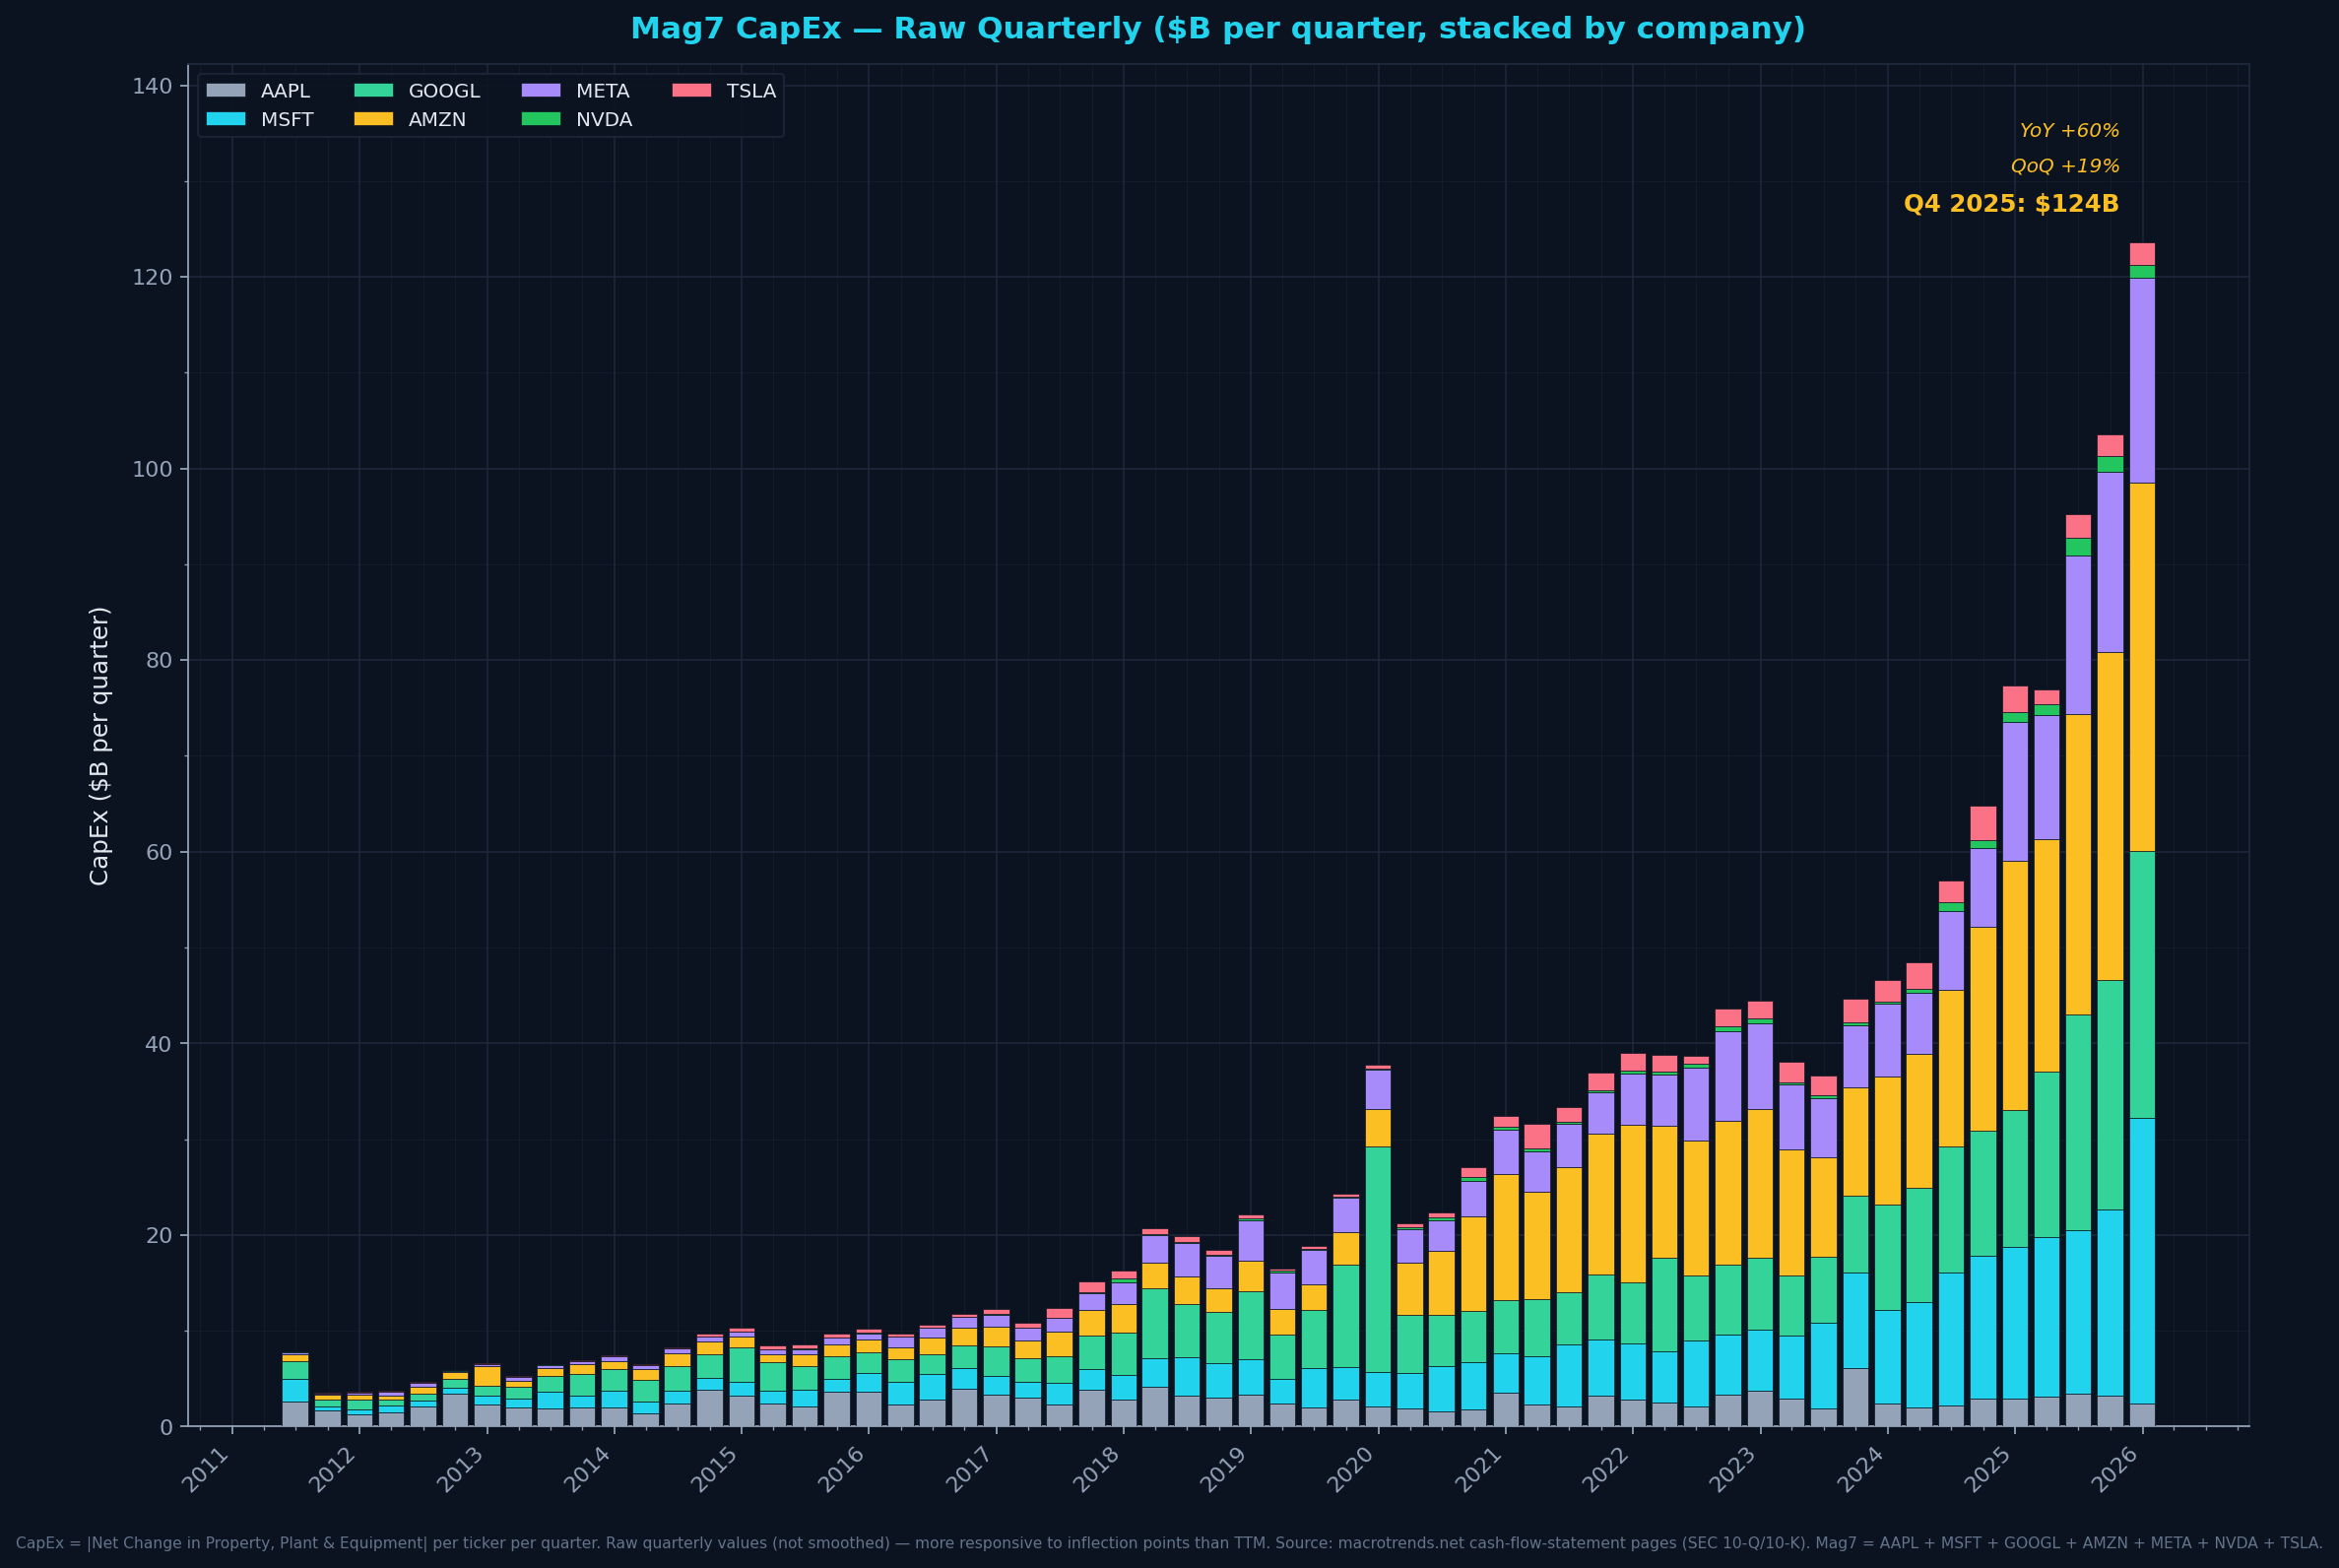Select the AMZN legend swatch
Screen dimensions: 2339x1568
coord(373,119)
